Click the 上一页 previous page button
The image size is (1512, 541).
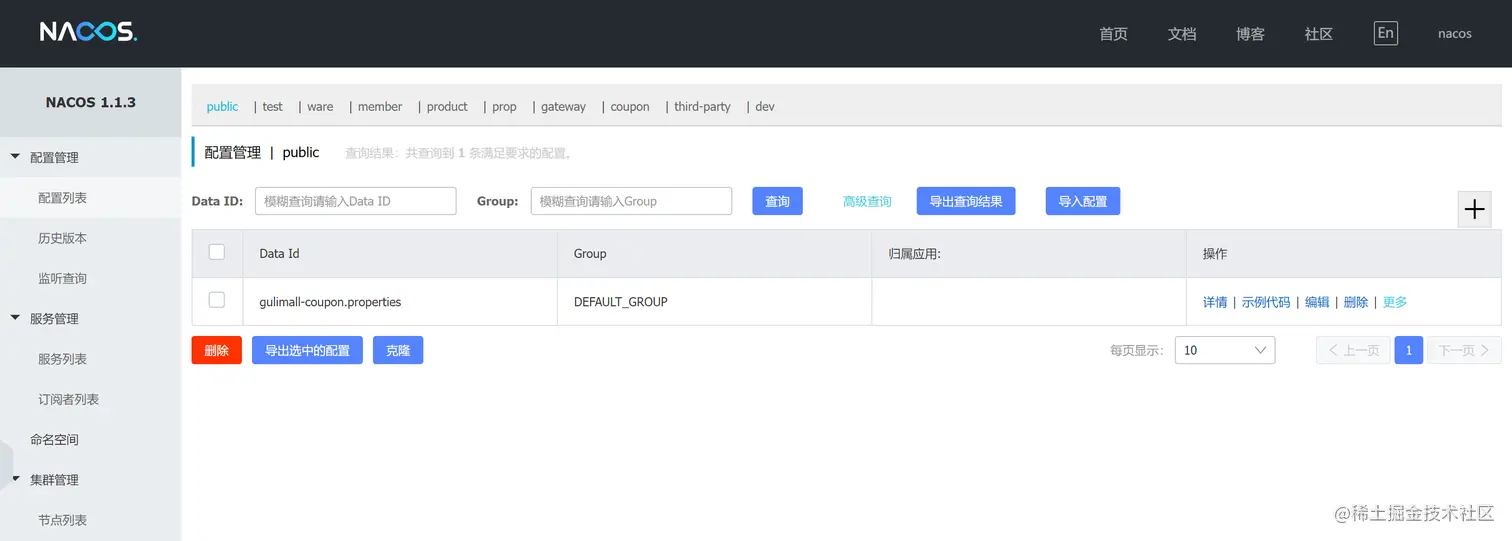1353,350
